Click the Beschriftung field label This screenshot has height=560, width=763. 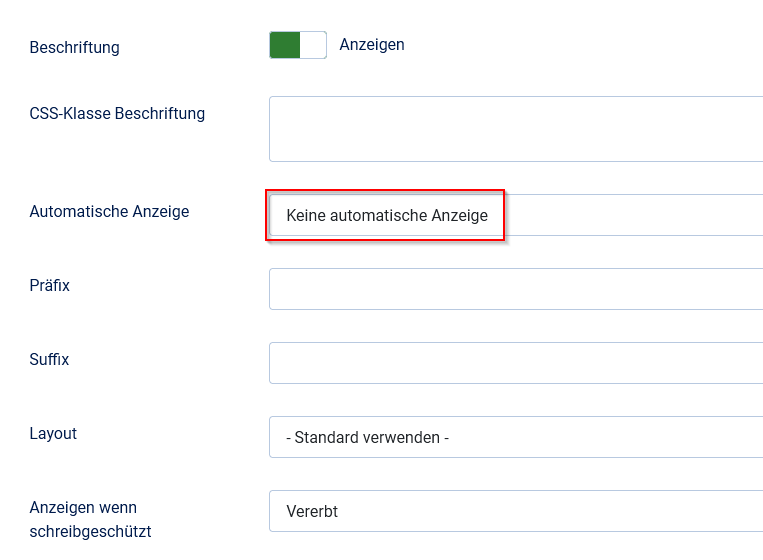pos(74,47)
